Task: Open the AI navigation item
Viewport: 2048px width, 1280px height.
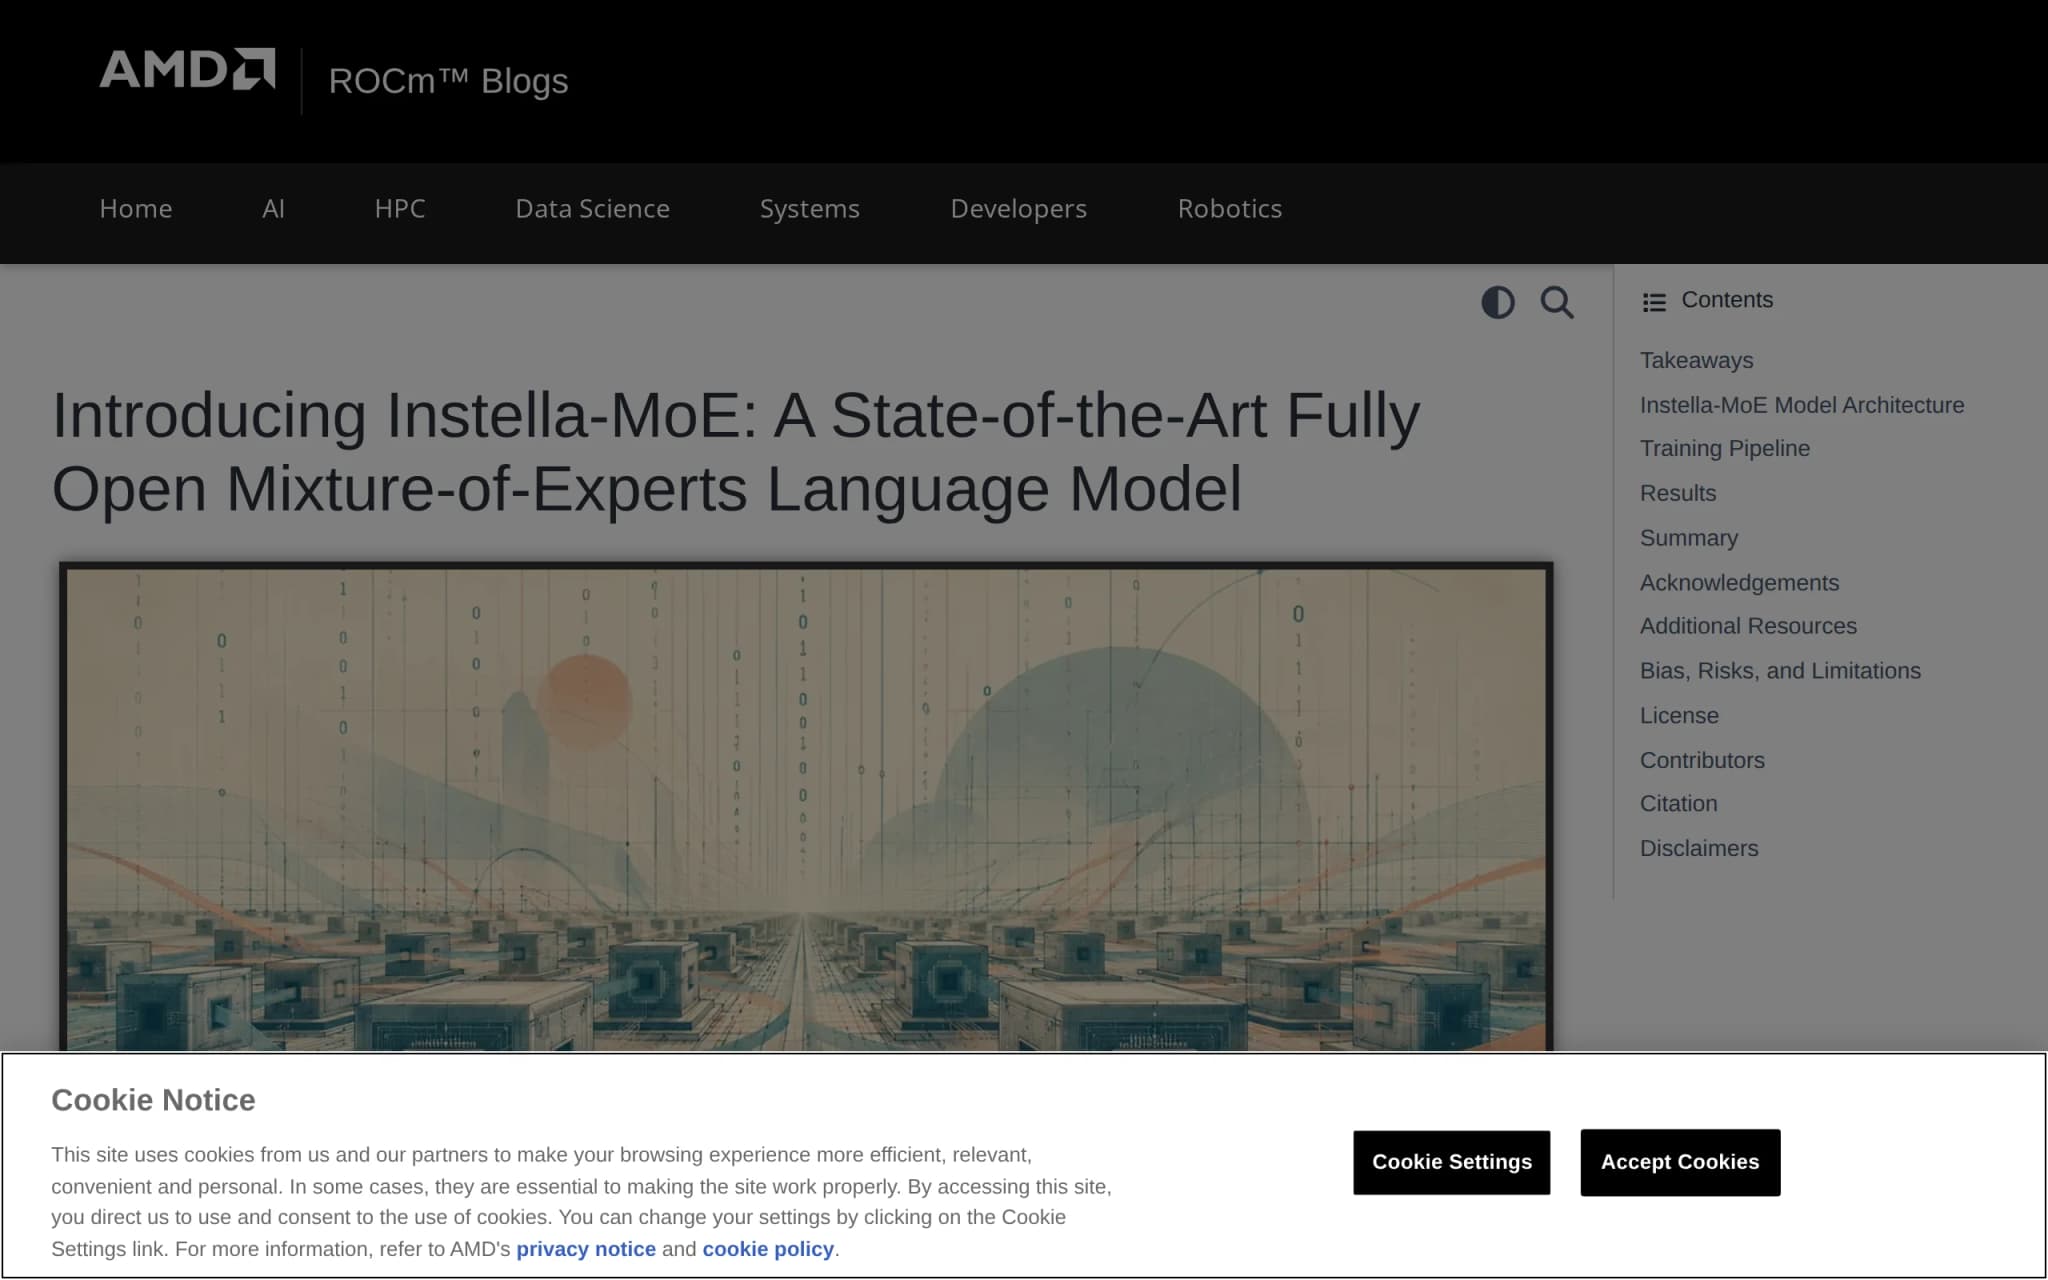Action: 273,208
